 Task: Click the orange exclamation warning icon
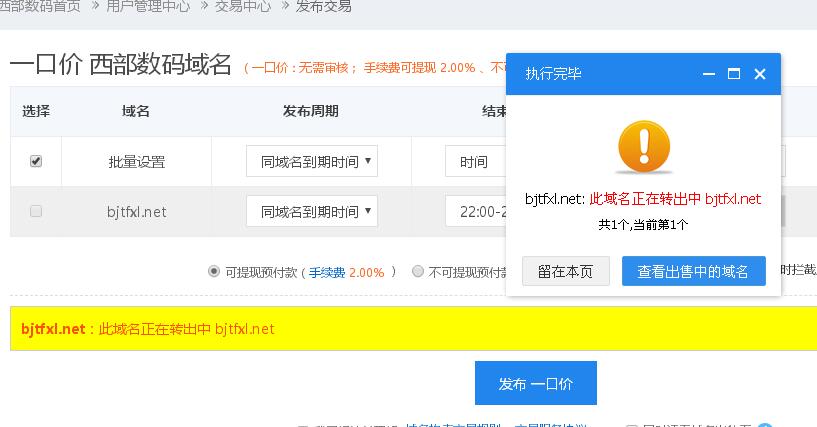644,147
